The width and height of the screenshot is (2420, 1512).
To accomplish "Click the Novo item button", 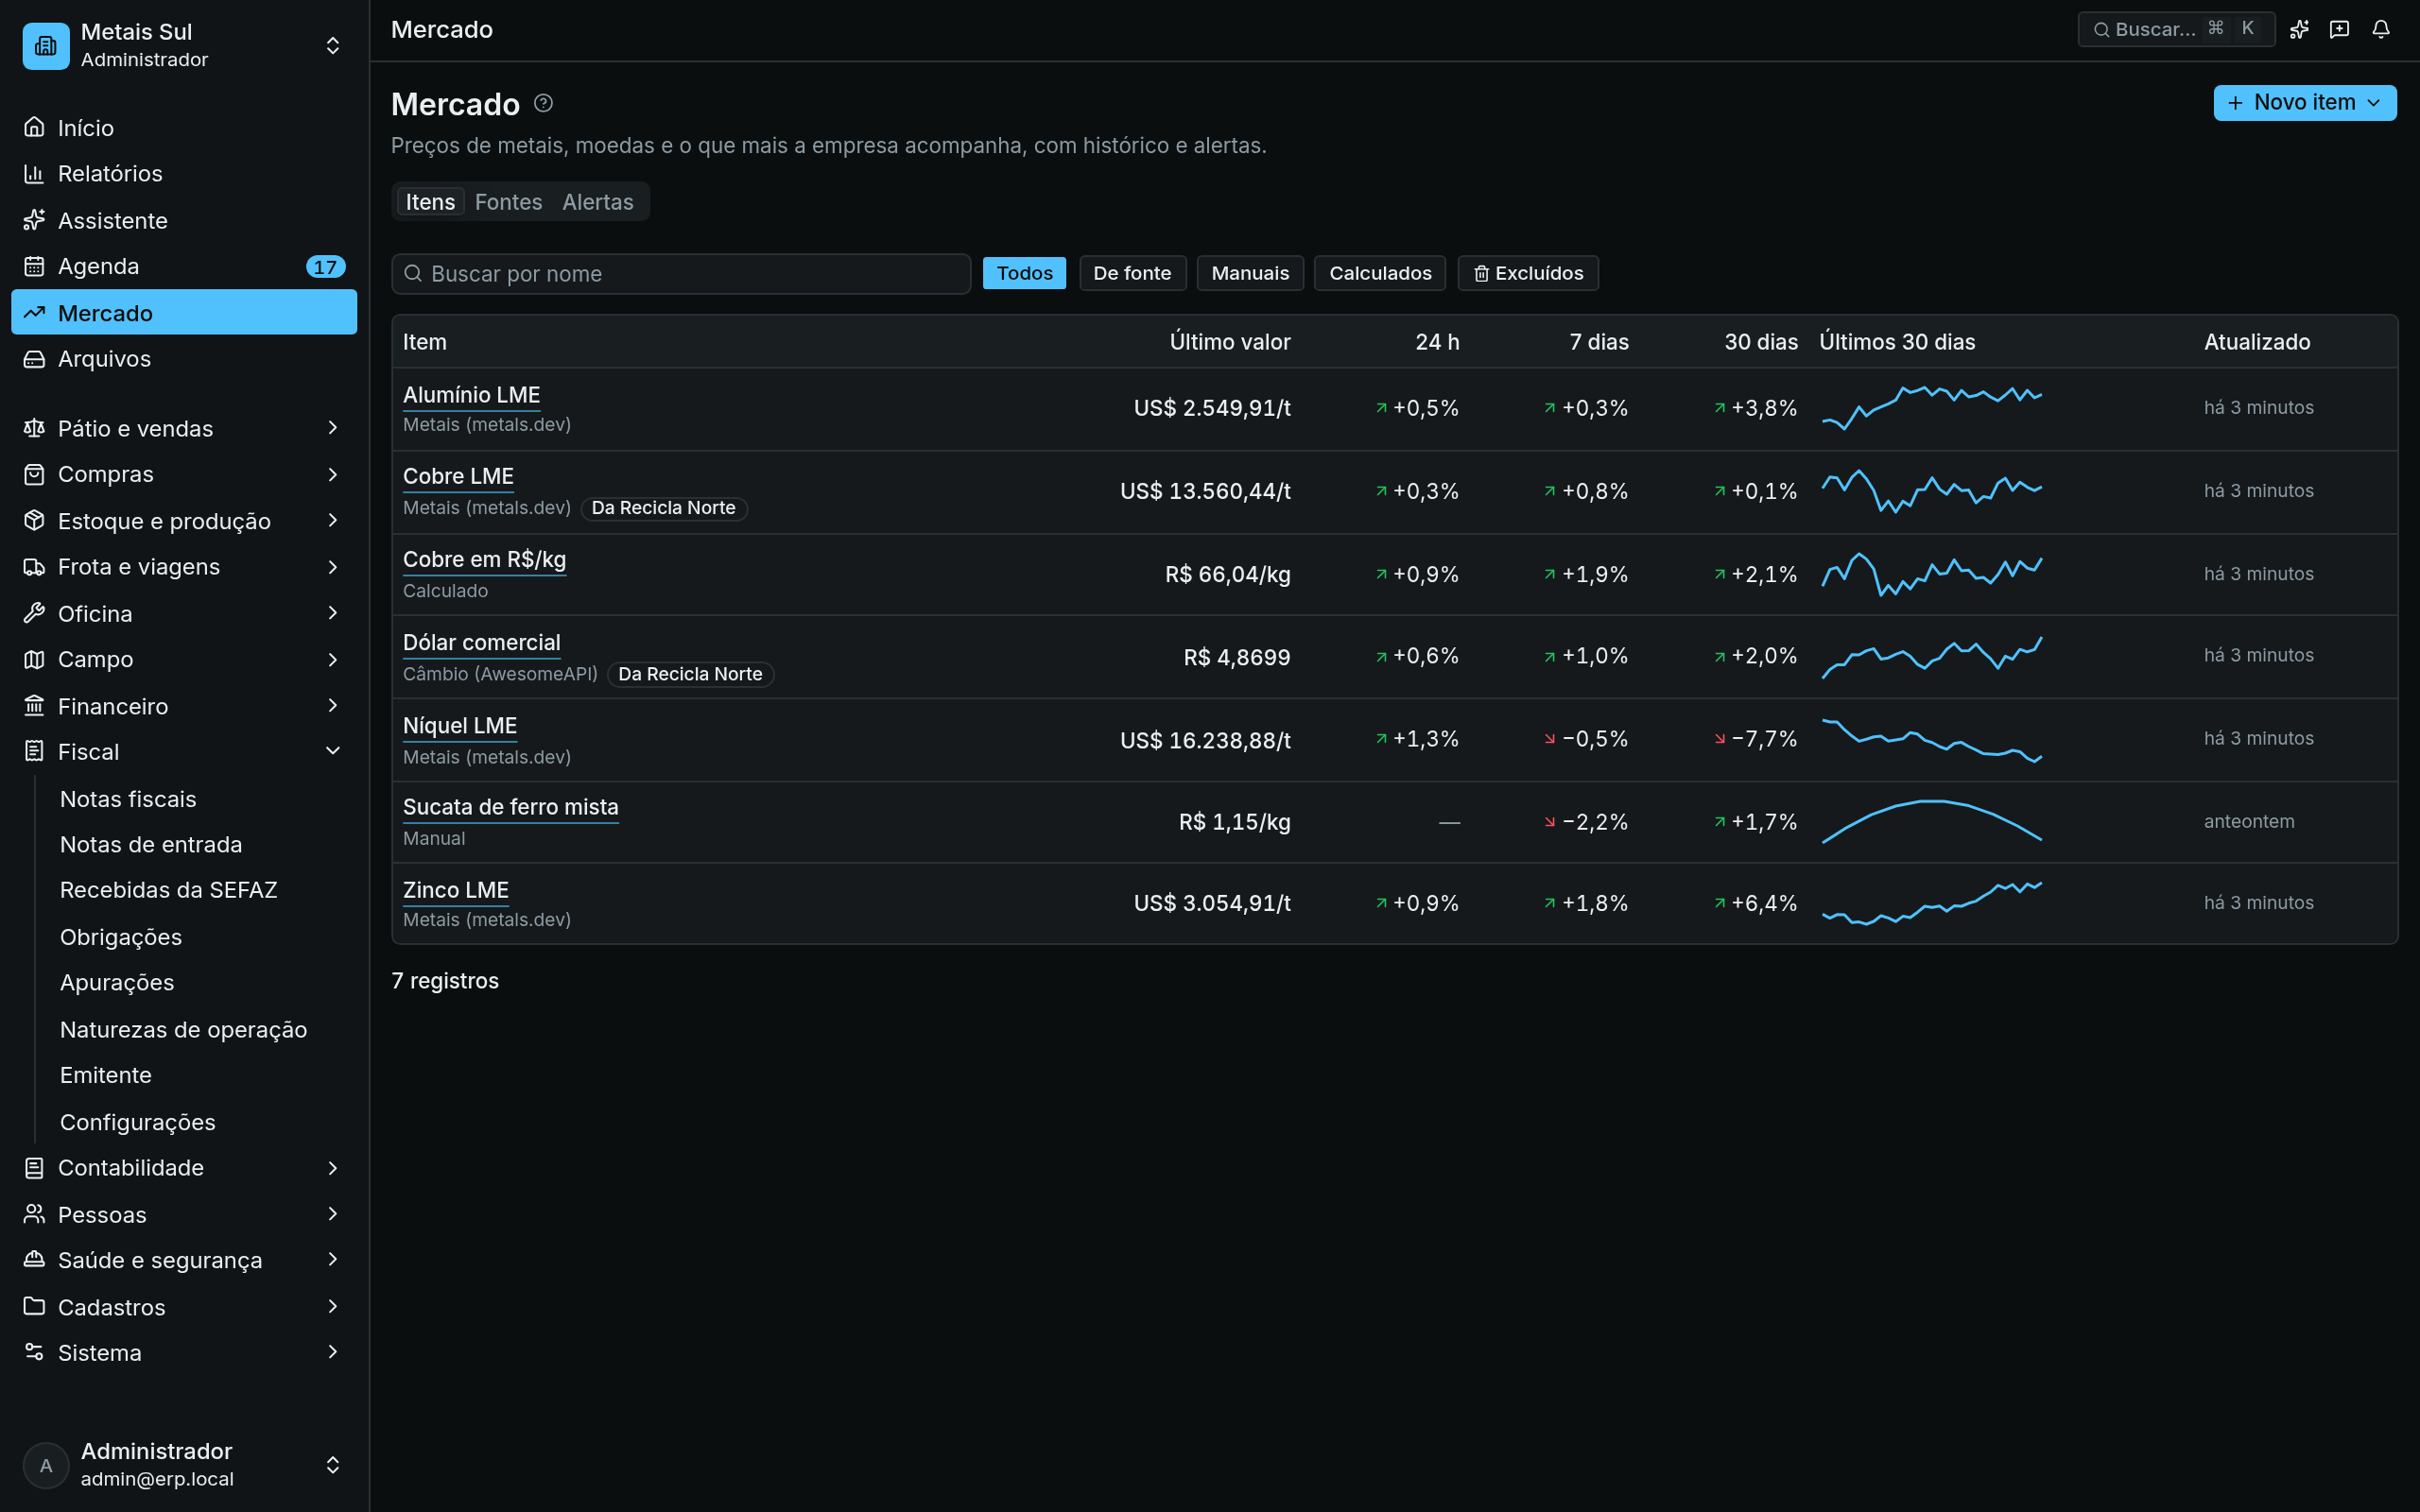I will (2304, 102).
